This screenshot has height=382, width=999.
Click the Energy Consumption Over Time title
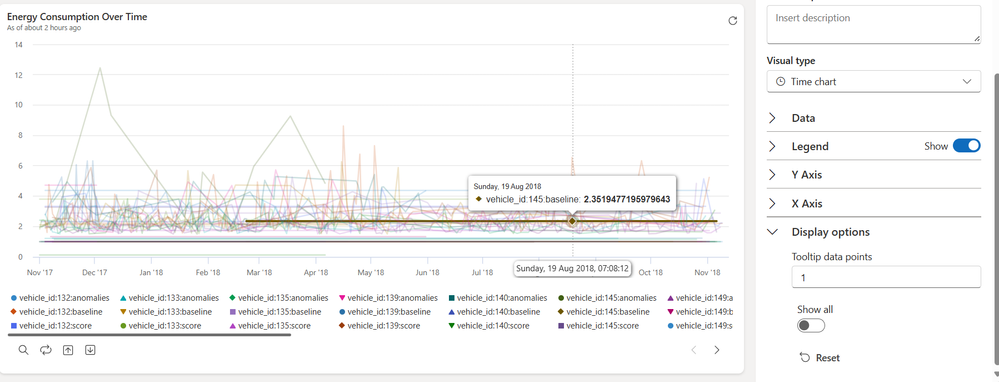(x=77, y=17)
